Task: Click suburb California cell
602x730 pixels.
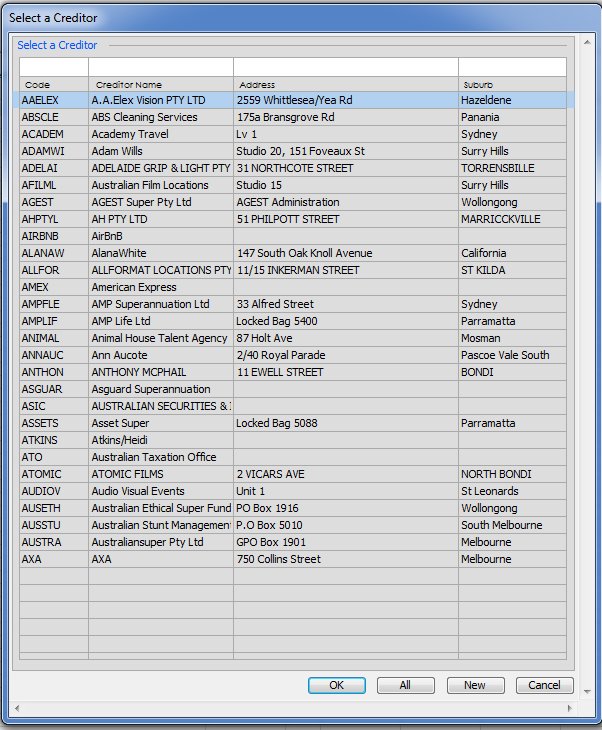Action: [512, 253]
